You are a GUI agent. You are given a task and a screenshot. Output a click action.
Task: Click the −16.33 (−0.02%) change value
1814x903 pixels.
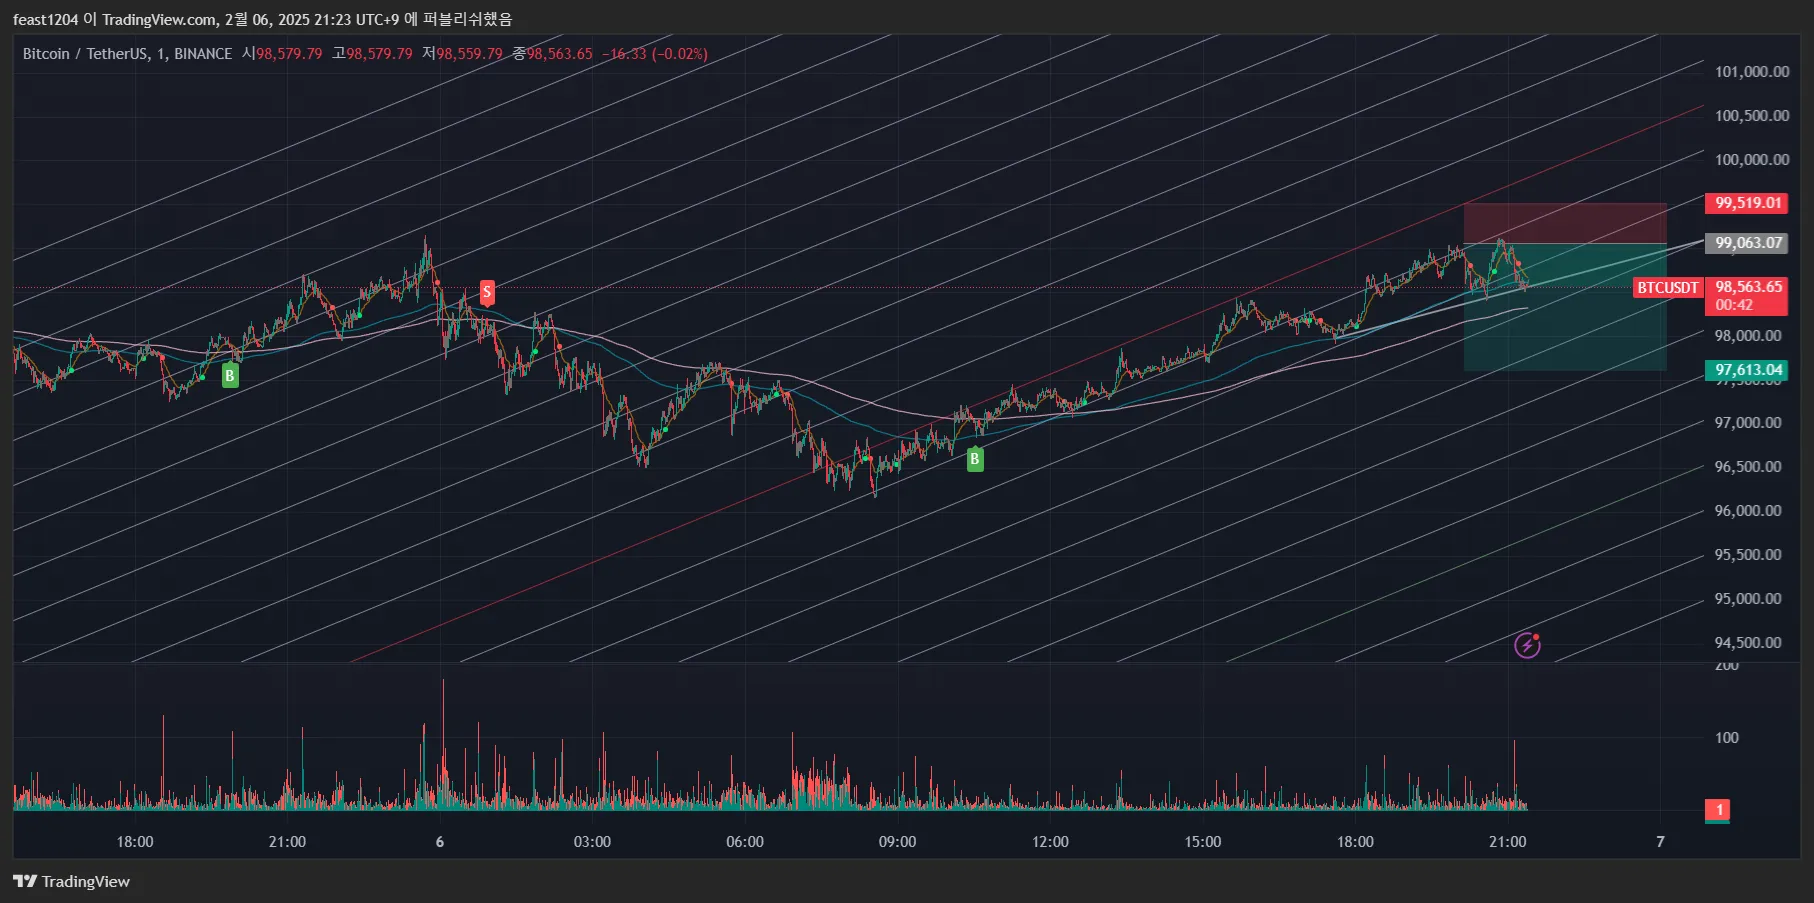(655, 54)
